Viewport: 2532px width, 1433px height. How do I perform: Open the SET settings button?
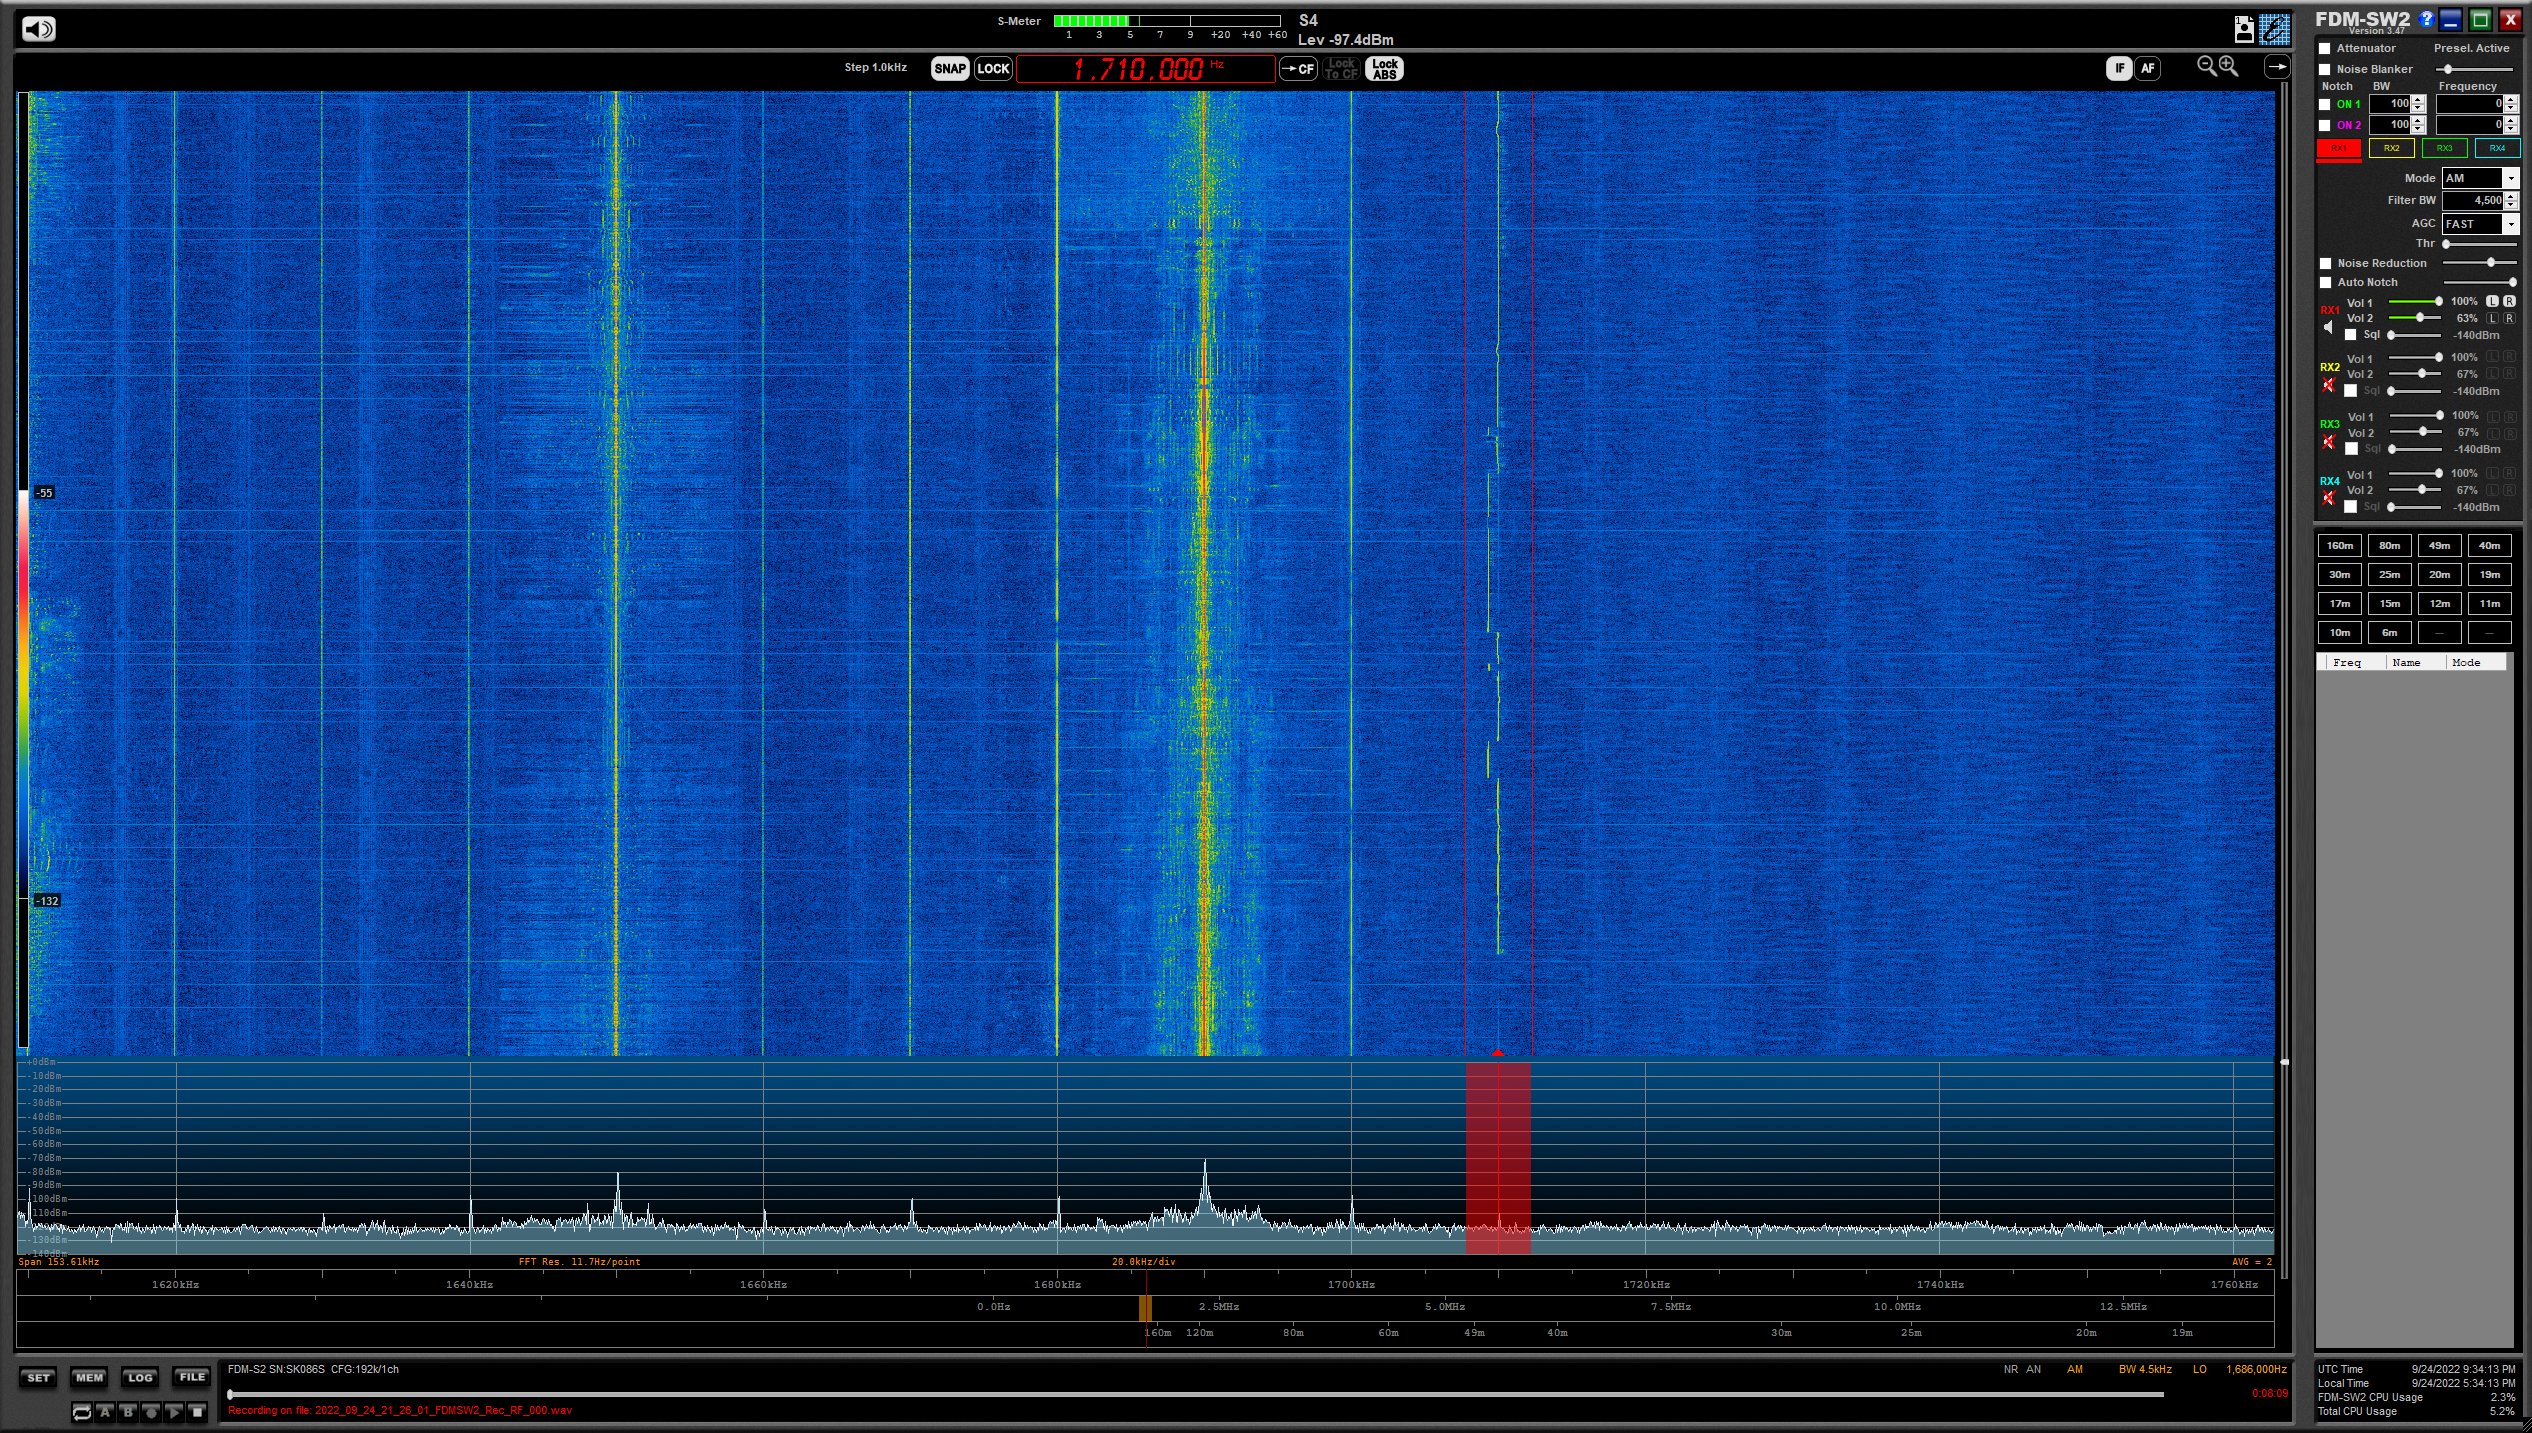click(39, 1378)
